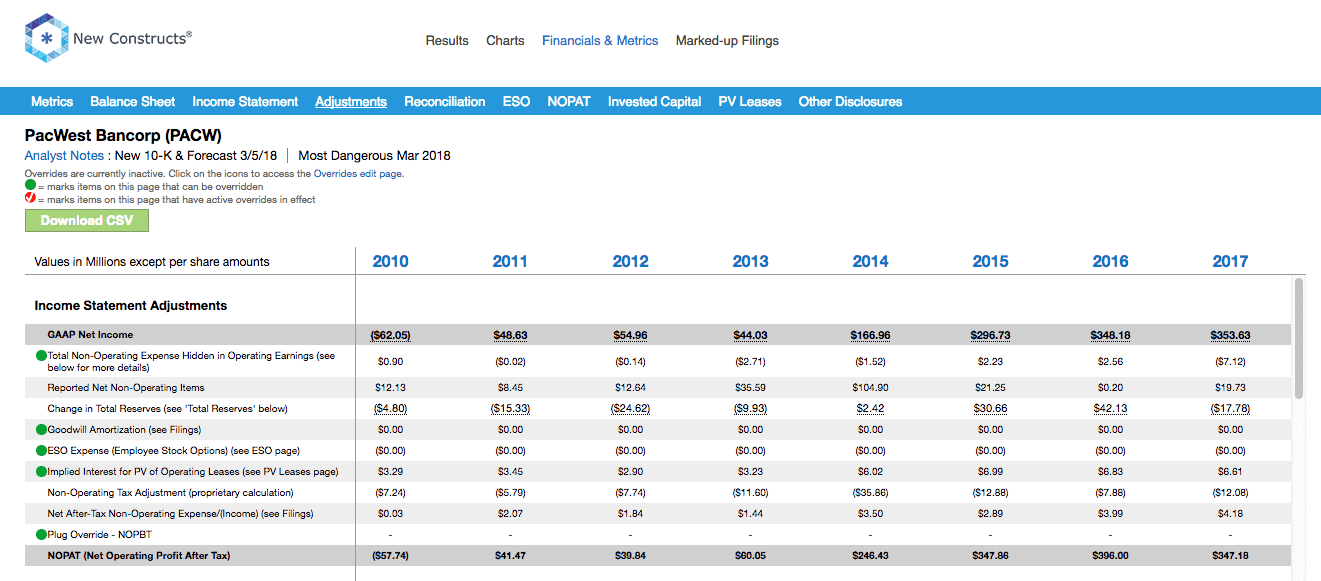Click green override dot beside Total Non-Operating Expense
Image resolution: width=1321 pixels, height=581 pixels.
(41, 355)
